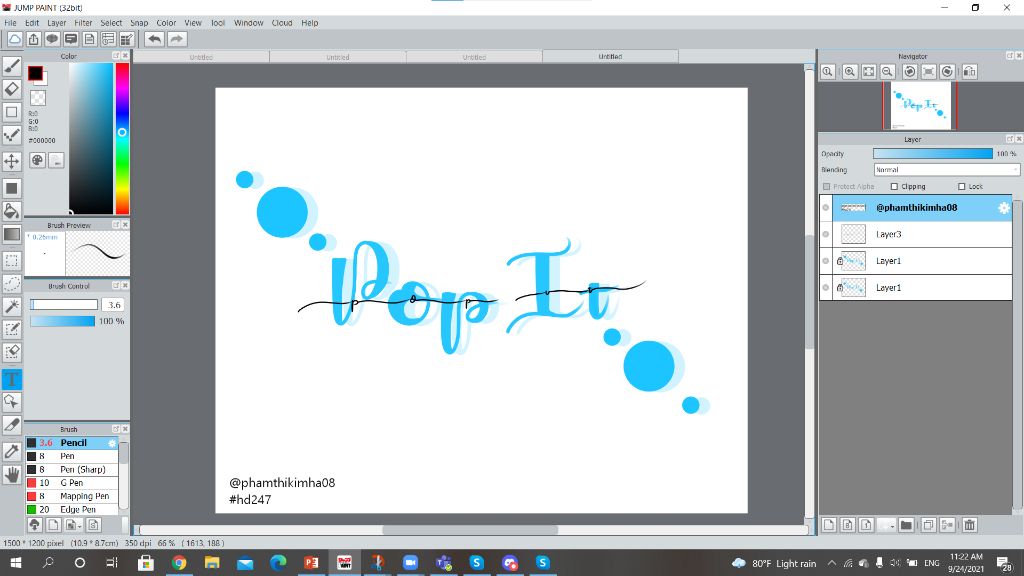
Task: Select the Bucket fill tool
Action: (x=12, y=210)
